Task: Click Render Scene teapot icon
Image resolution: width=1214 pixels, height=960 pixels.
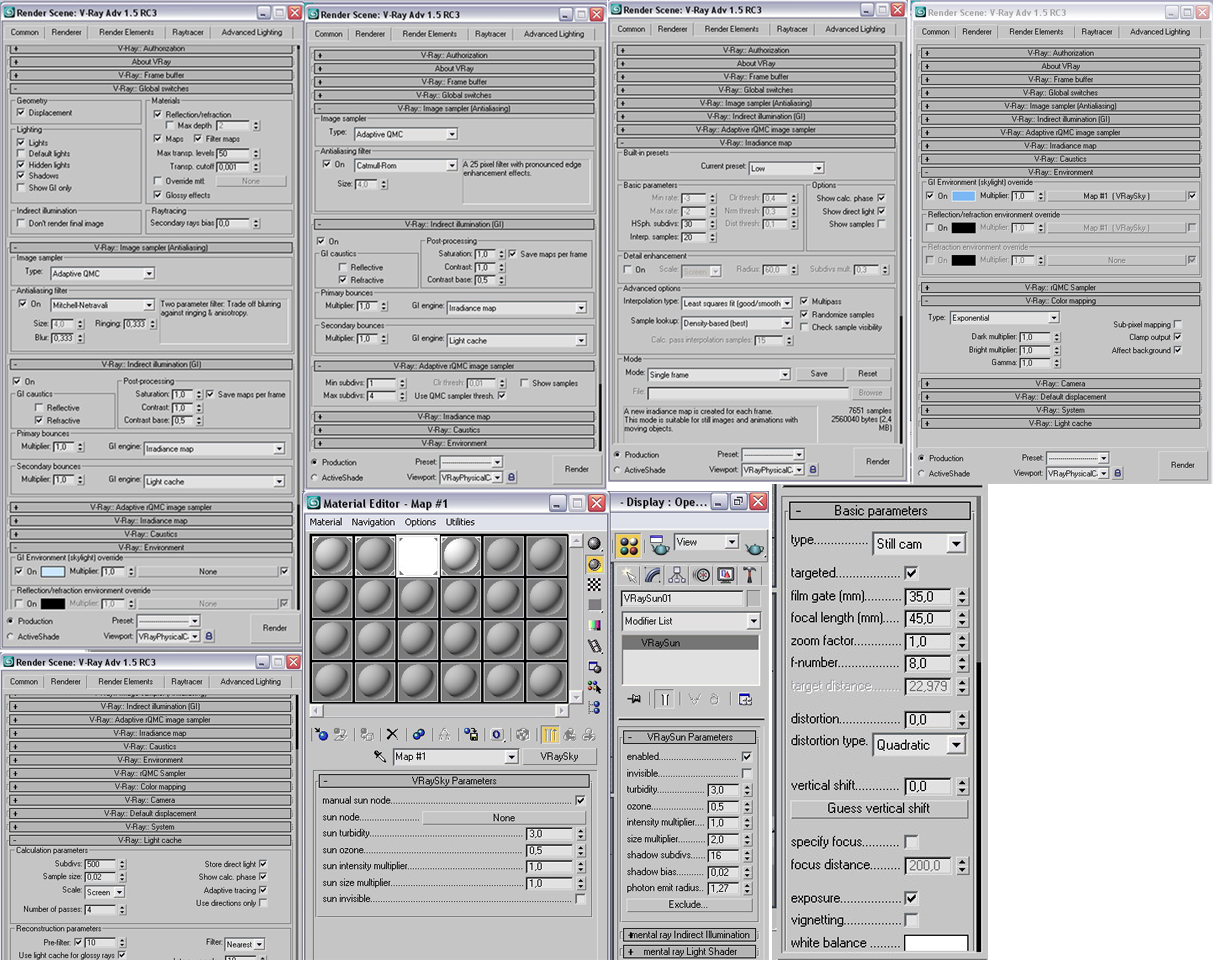Action: click(x=659, y=546)
